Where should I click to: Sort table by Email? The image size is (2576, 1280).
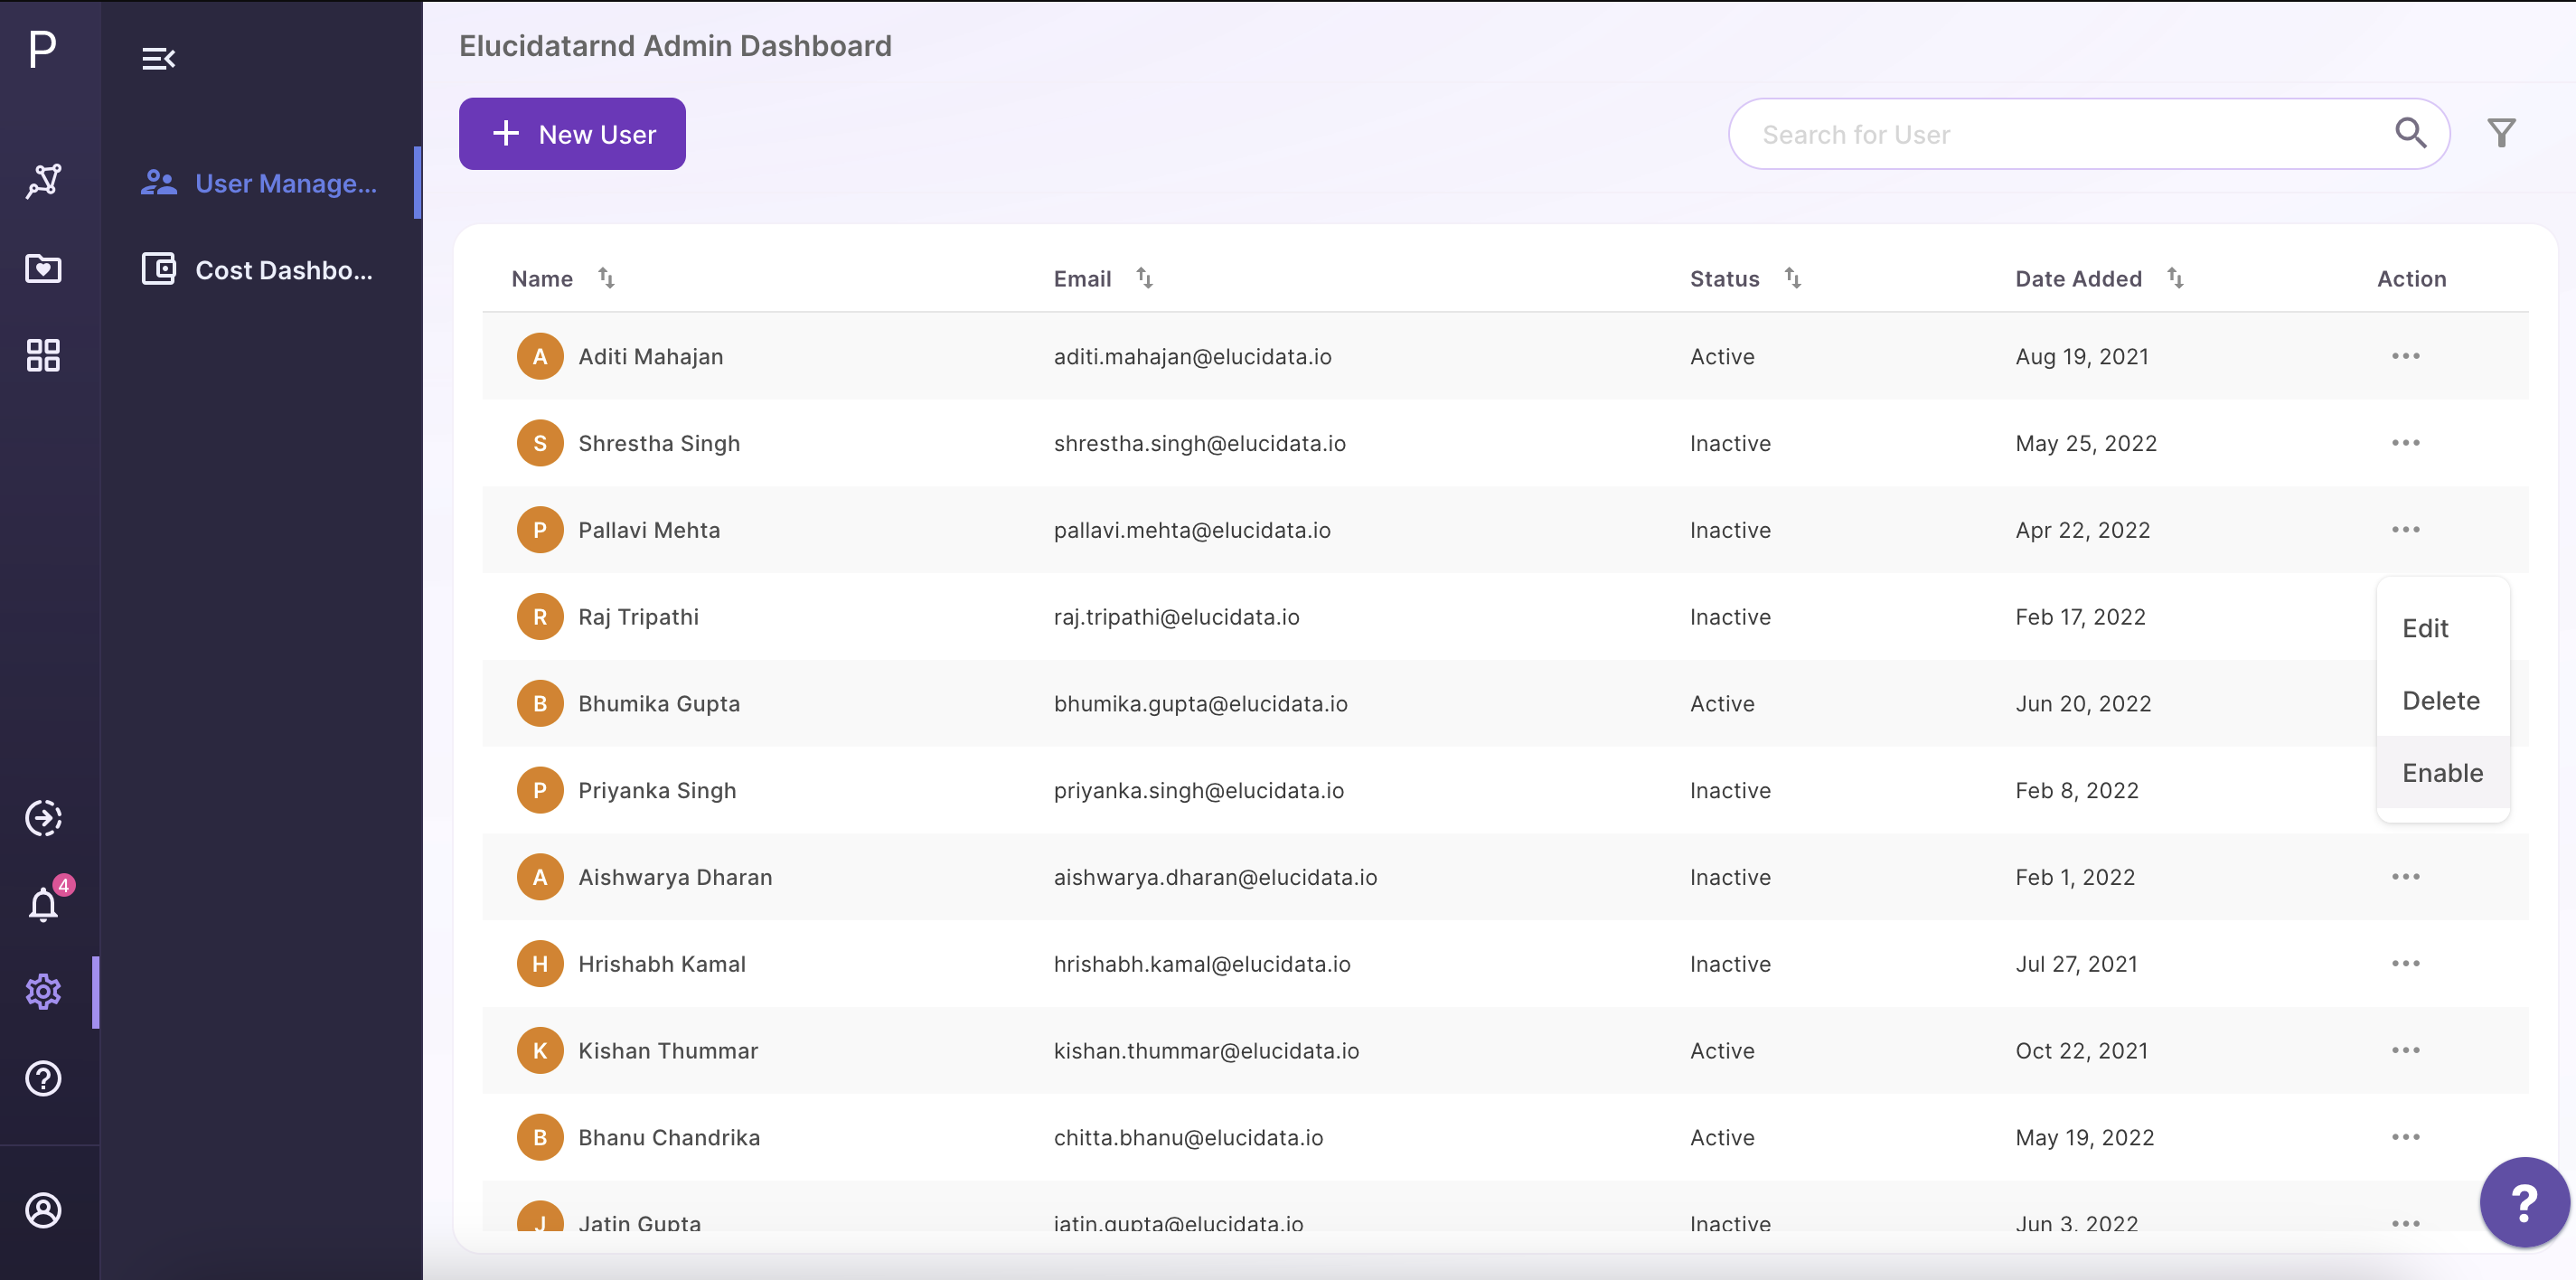[x=1144, y=278]
